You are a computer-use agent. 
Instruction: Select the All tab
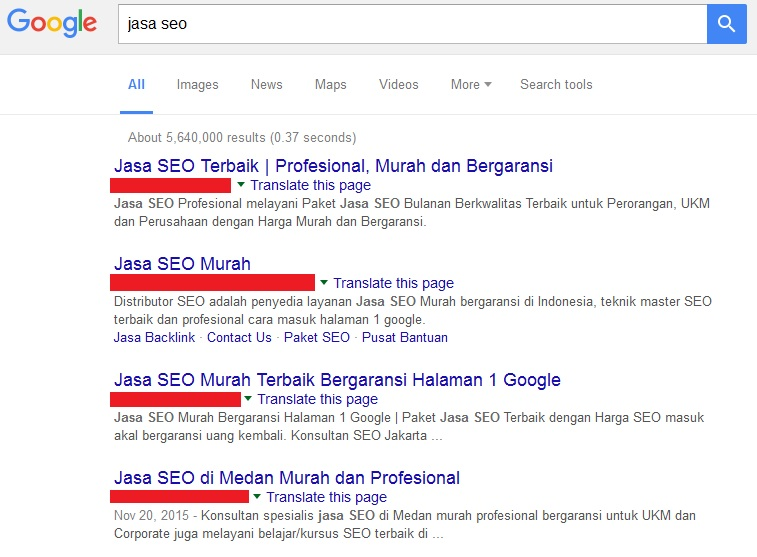136,84
